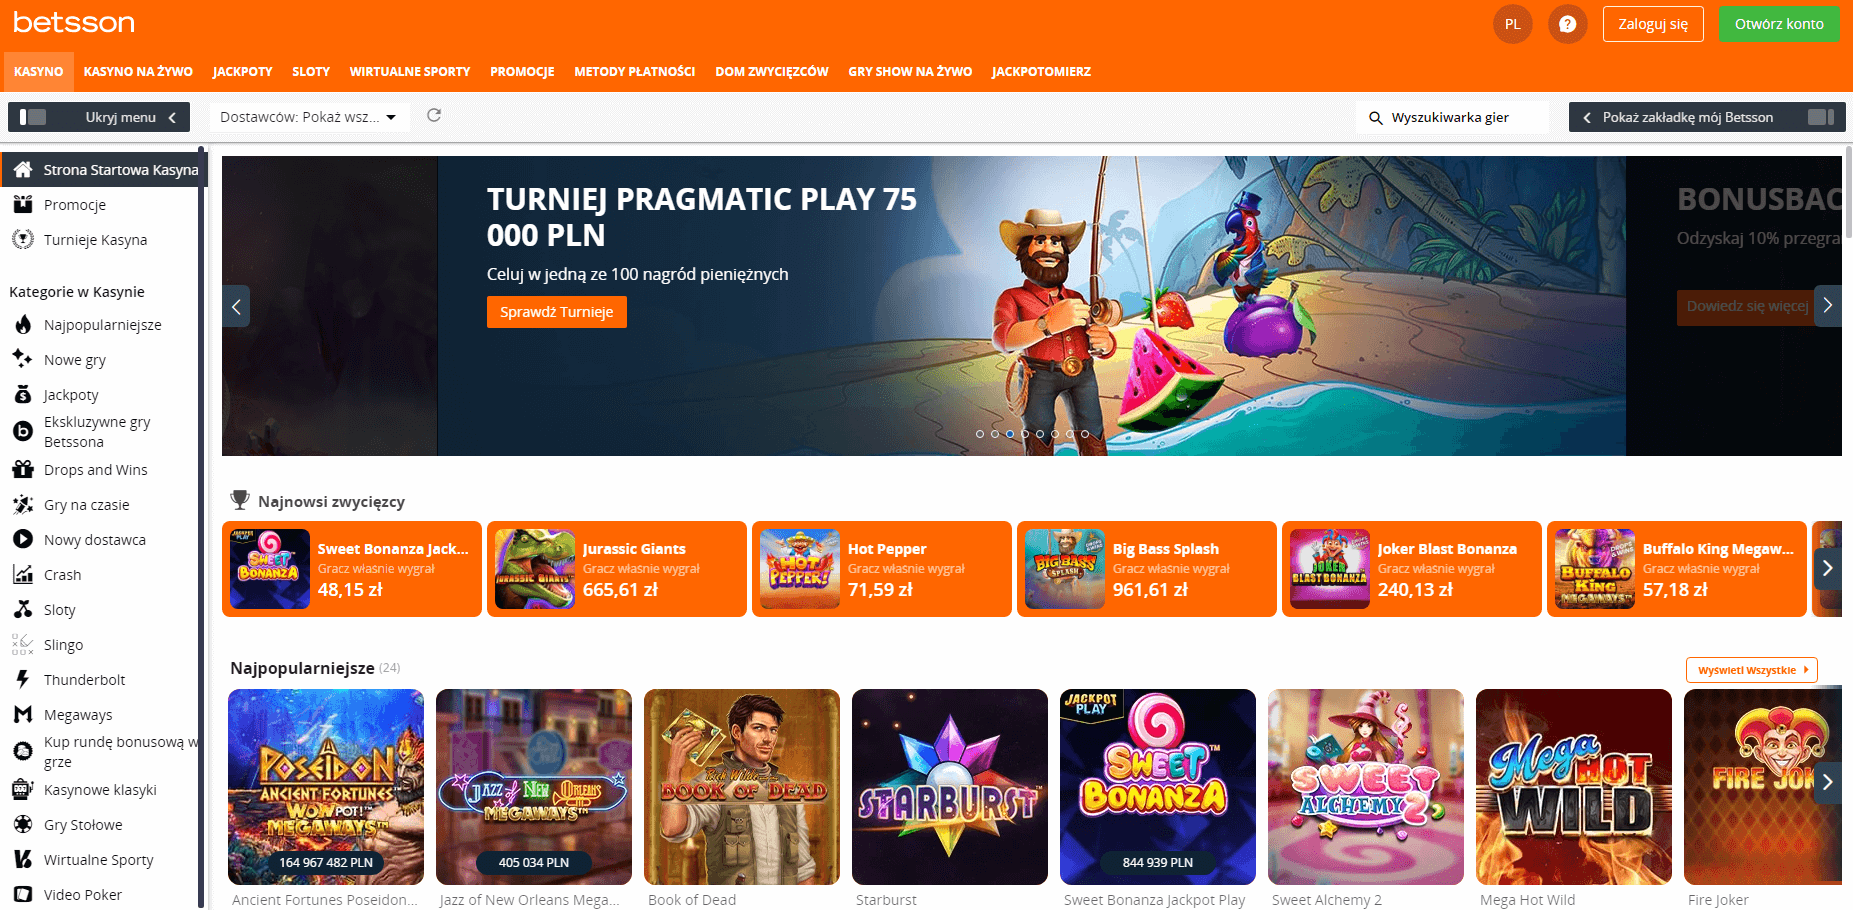Click the refresh games icon
1853x910 pixels.
coord(434,116)
